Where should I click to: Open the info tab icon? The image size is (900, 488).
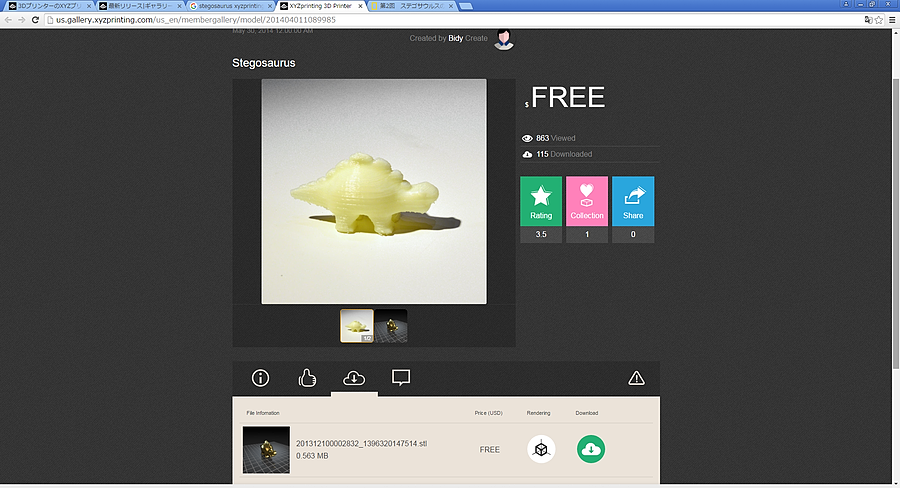(x=261, y=378)
